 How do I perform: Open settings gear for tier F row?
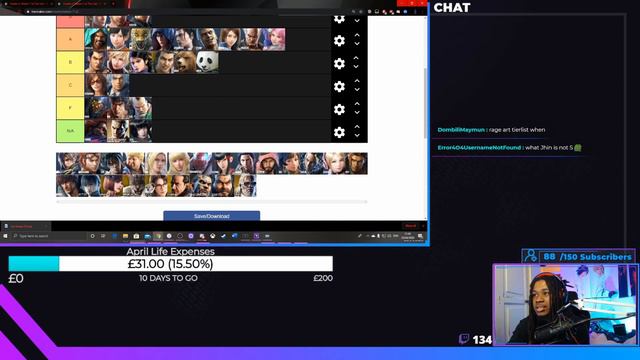[x=339, y=109]
